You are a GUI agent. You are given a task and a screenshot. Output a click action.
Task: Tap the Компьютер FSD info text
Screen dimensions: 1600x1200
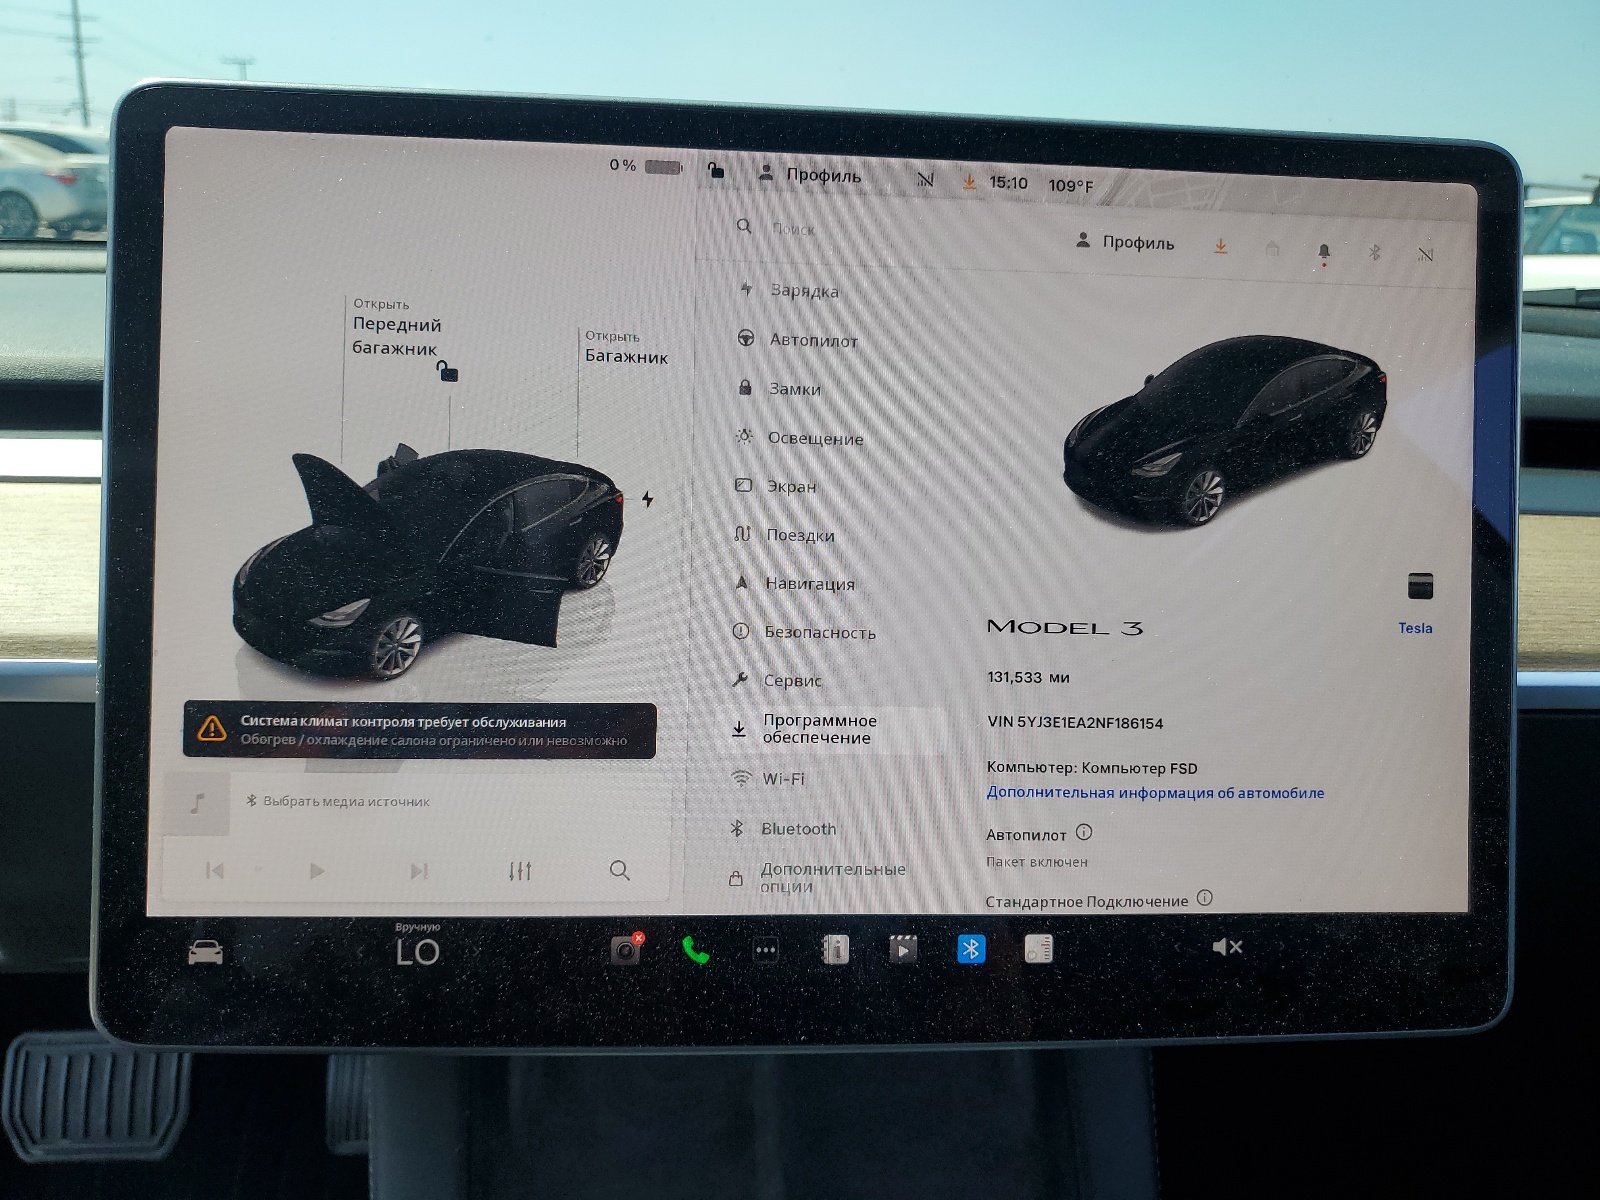click(1092, 768)
